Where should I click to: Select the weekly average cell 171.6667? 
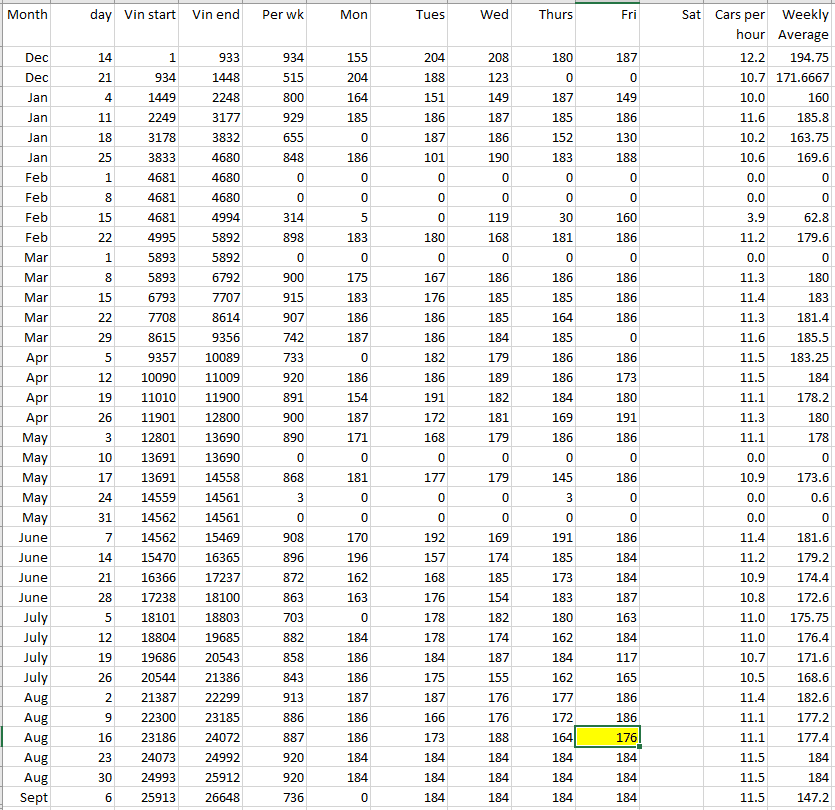pyautogui.click(x=801, y=77)
